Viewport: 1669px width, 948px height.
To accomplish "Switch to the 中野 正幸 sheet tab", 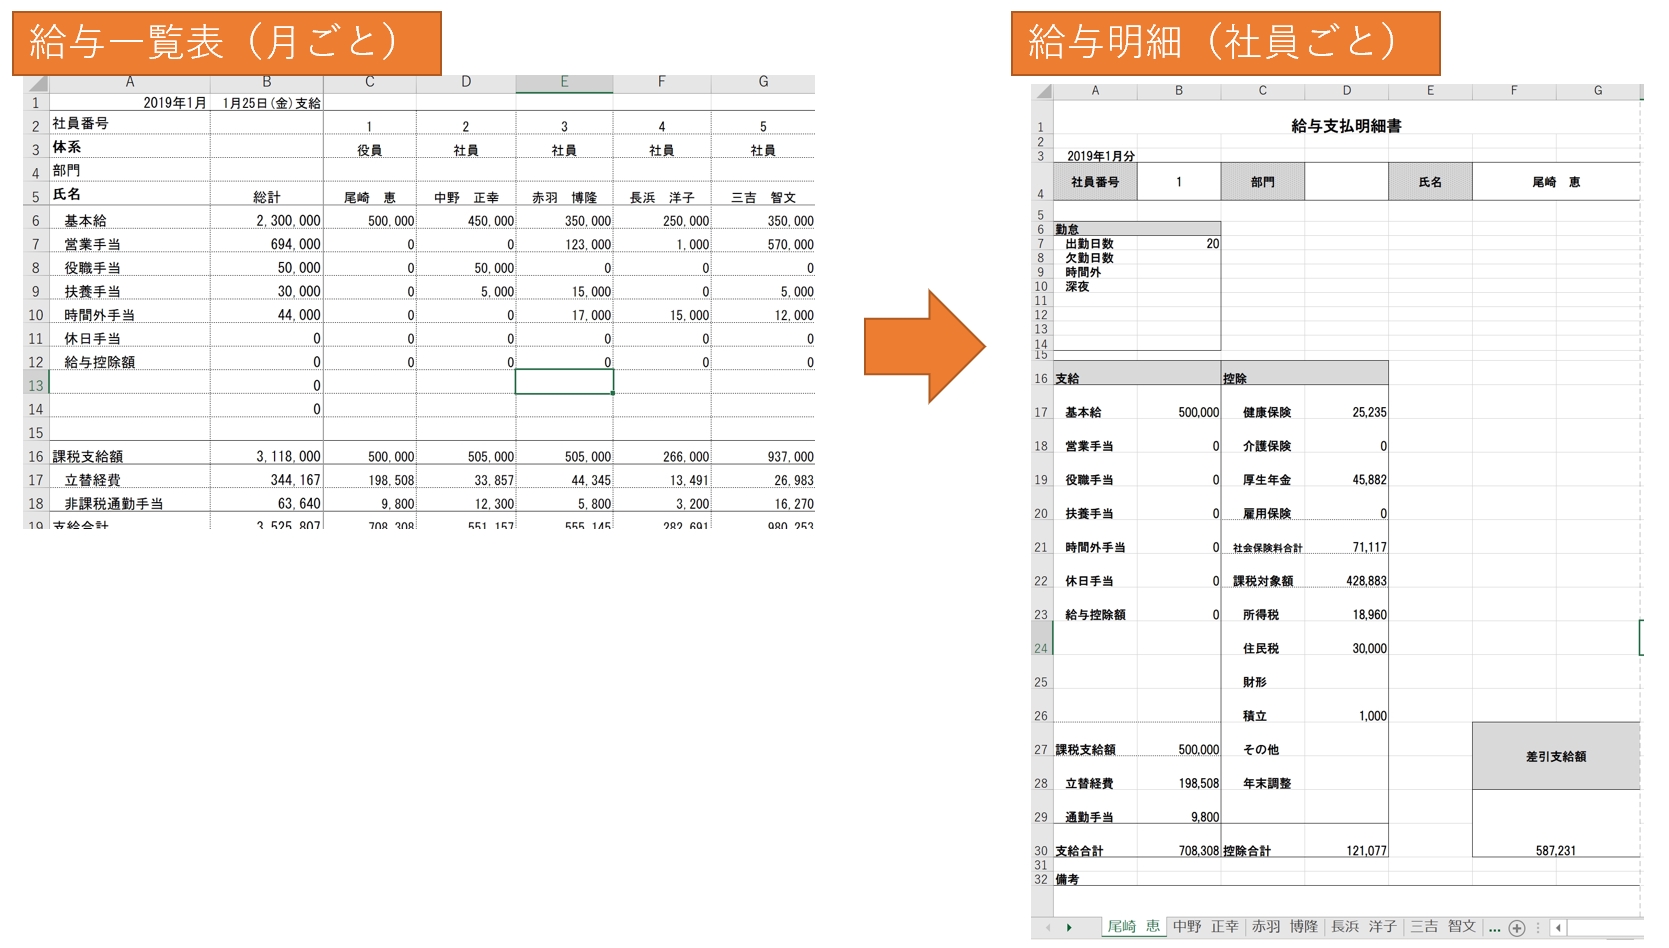I will tap(1206, 927).
